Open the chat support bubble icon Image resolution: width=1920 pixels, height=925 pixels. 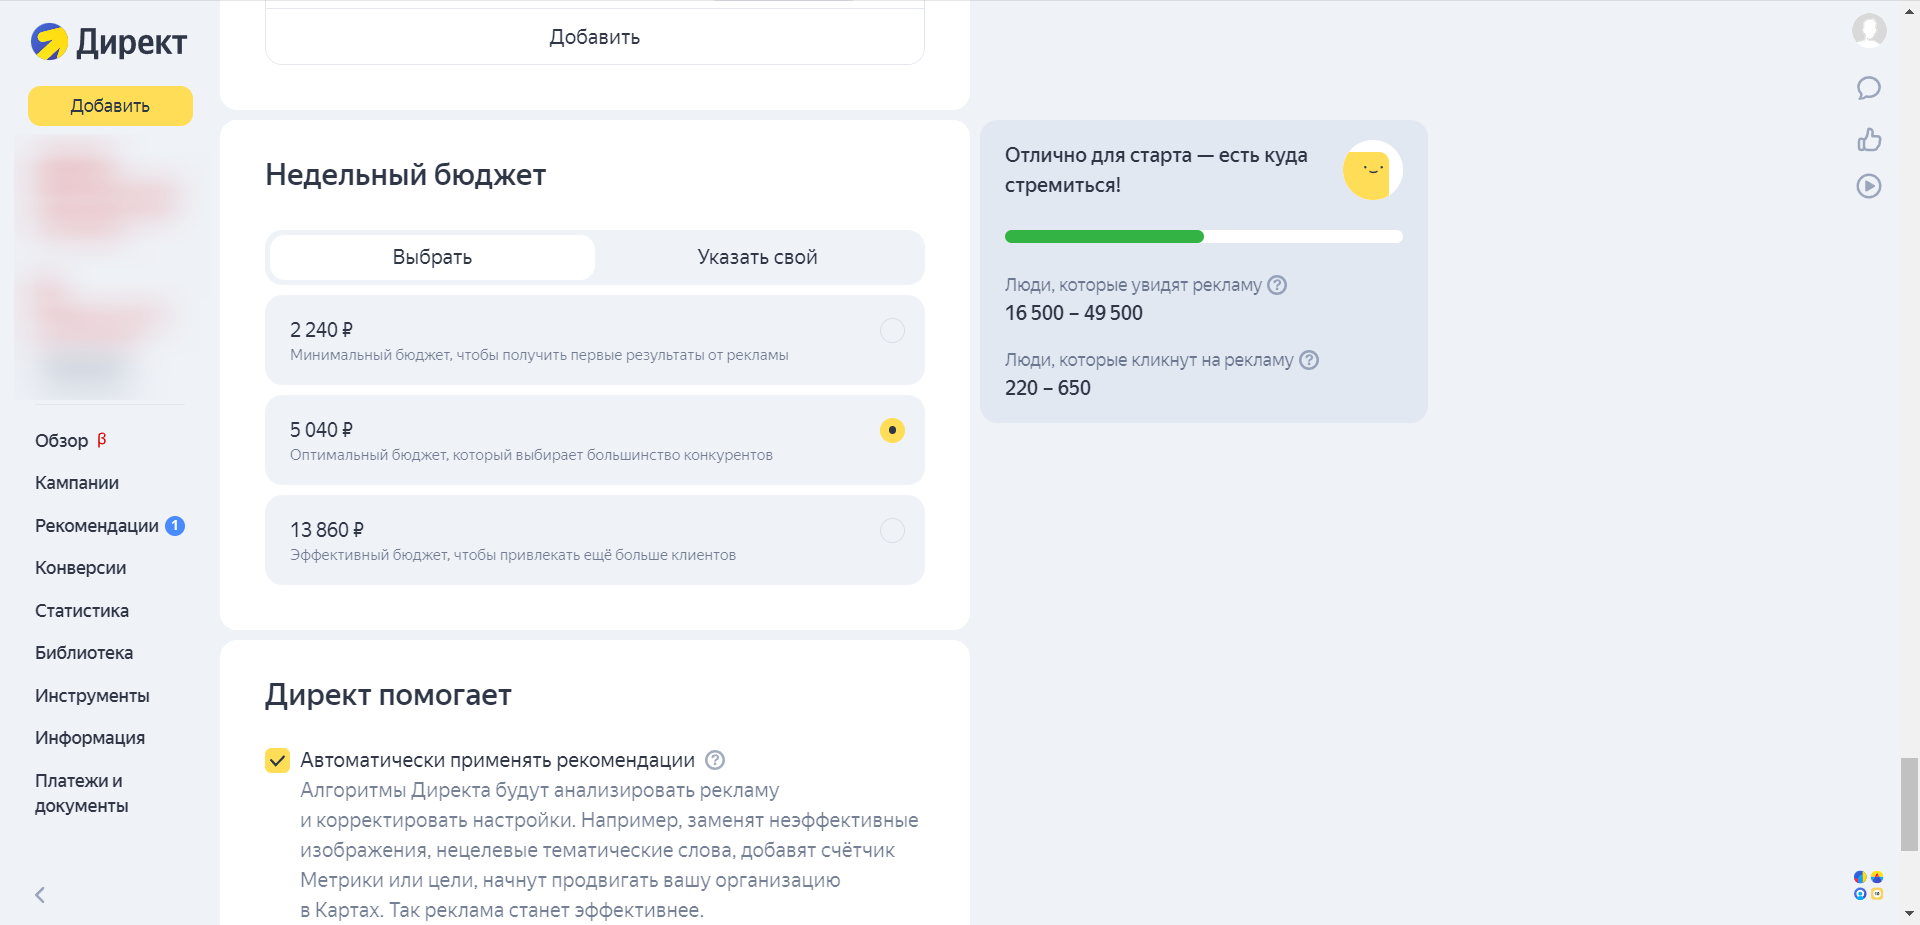pos(1869,88)
